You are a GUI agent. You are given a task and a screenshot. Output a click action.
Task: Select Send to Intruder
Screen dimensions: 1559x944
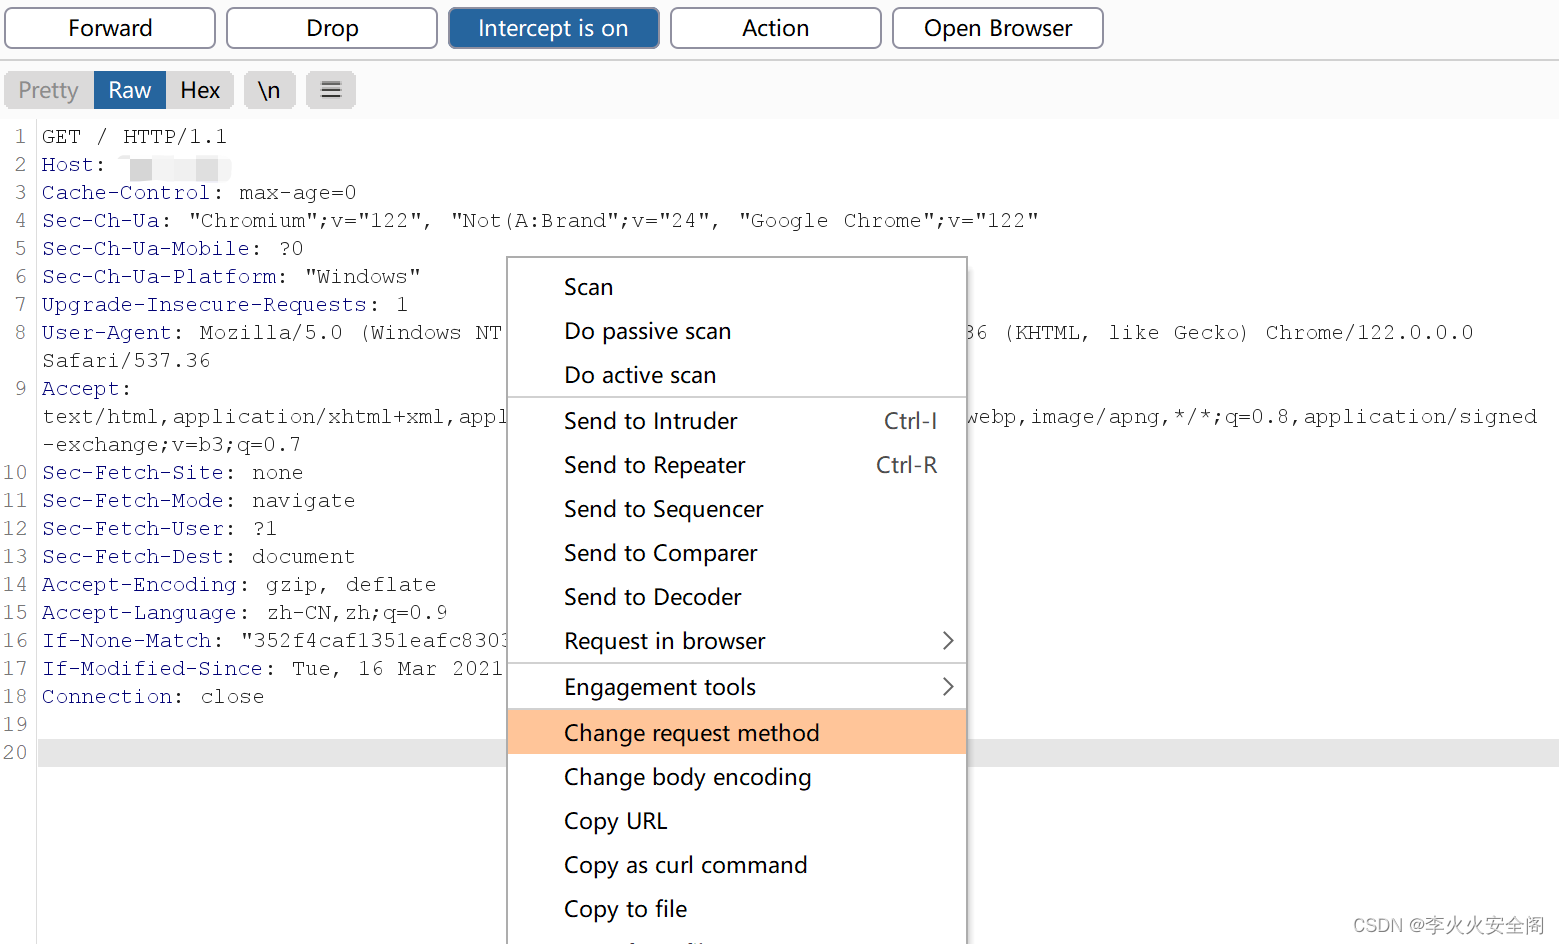click(737, 421)
